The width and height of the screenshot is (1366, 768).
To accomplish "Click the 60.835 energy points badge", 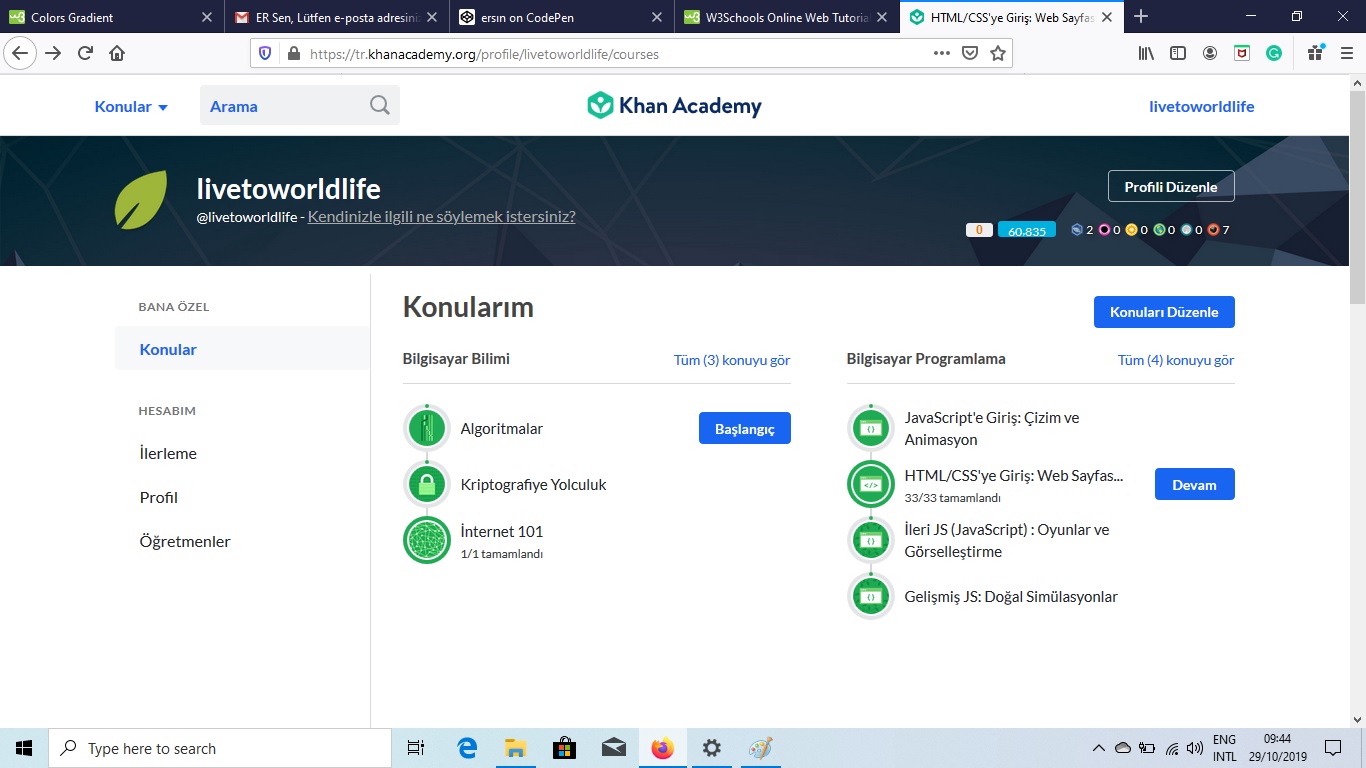I will click(x=1027, y=230).
